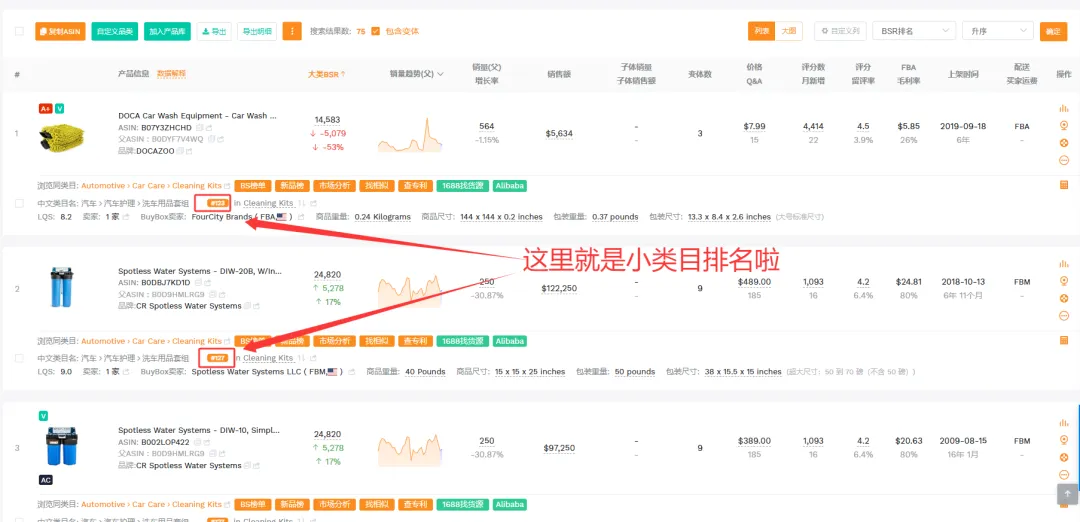The height and width of the screenshot is (522, 1080).
Task: Open 市场分析 for the DOCA product
Action: [x=335, y=186]
